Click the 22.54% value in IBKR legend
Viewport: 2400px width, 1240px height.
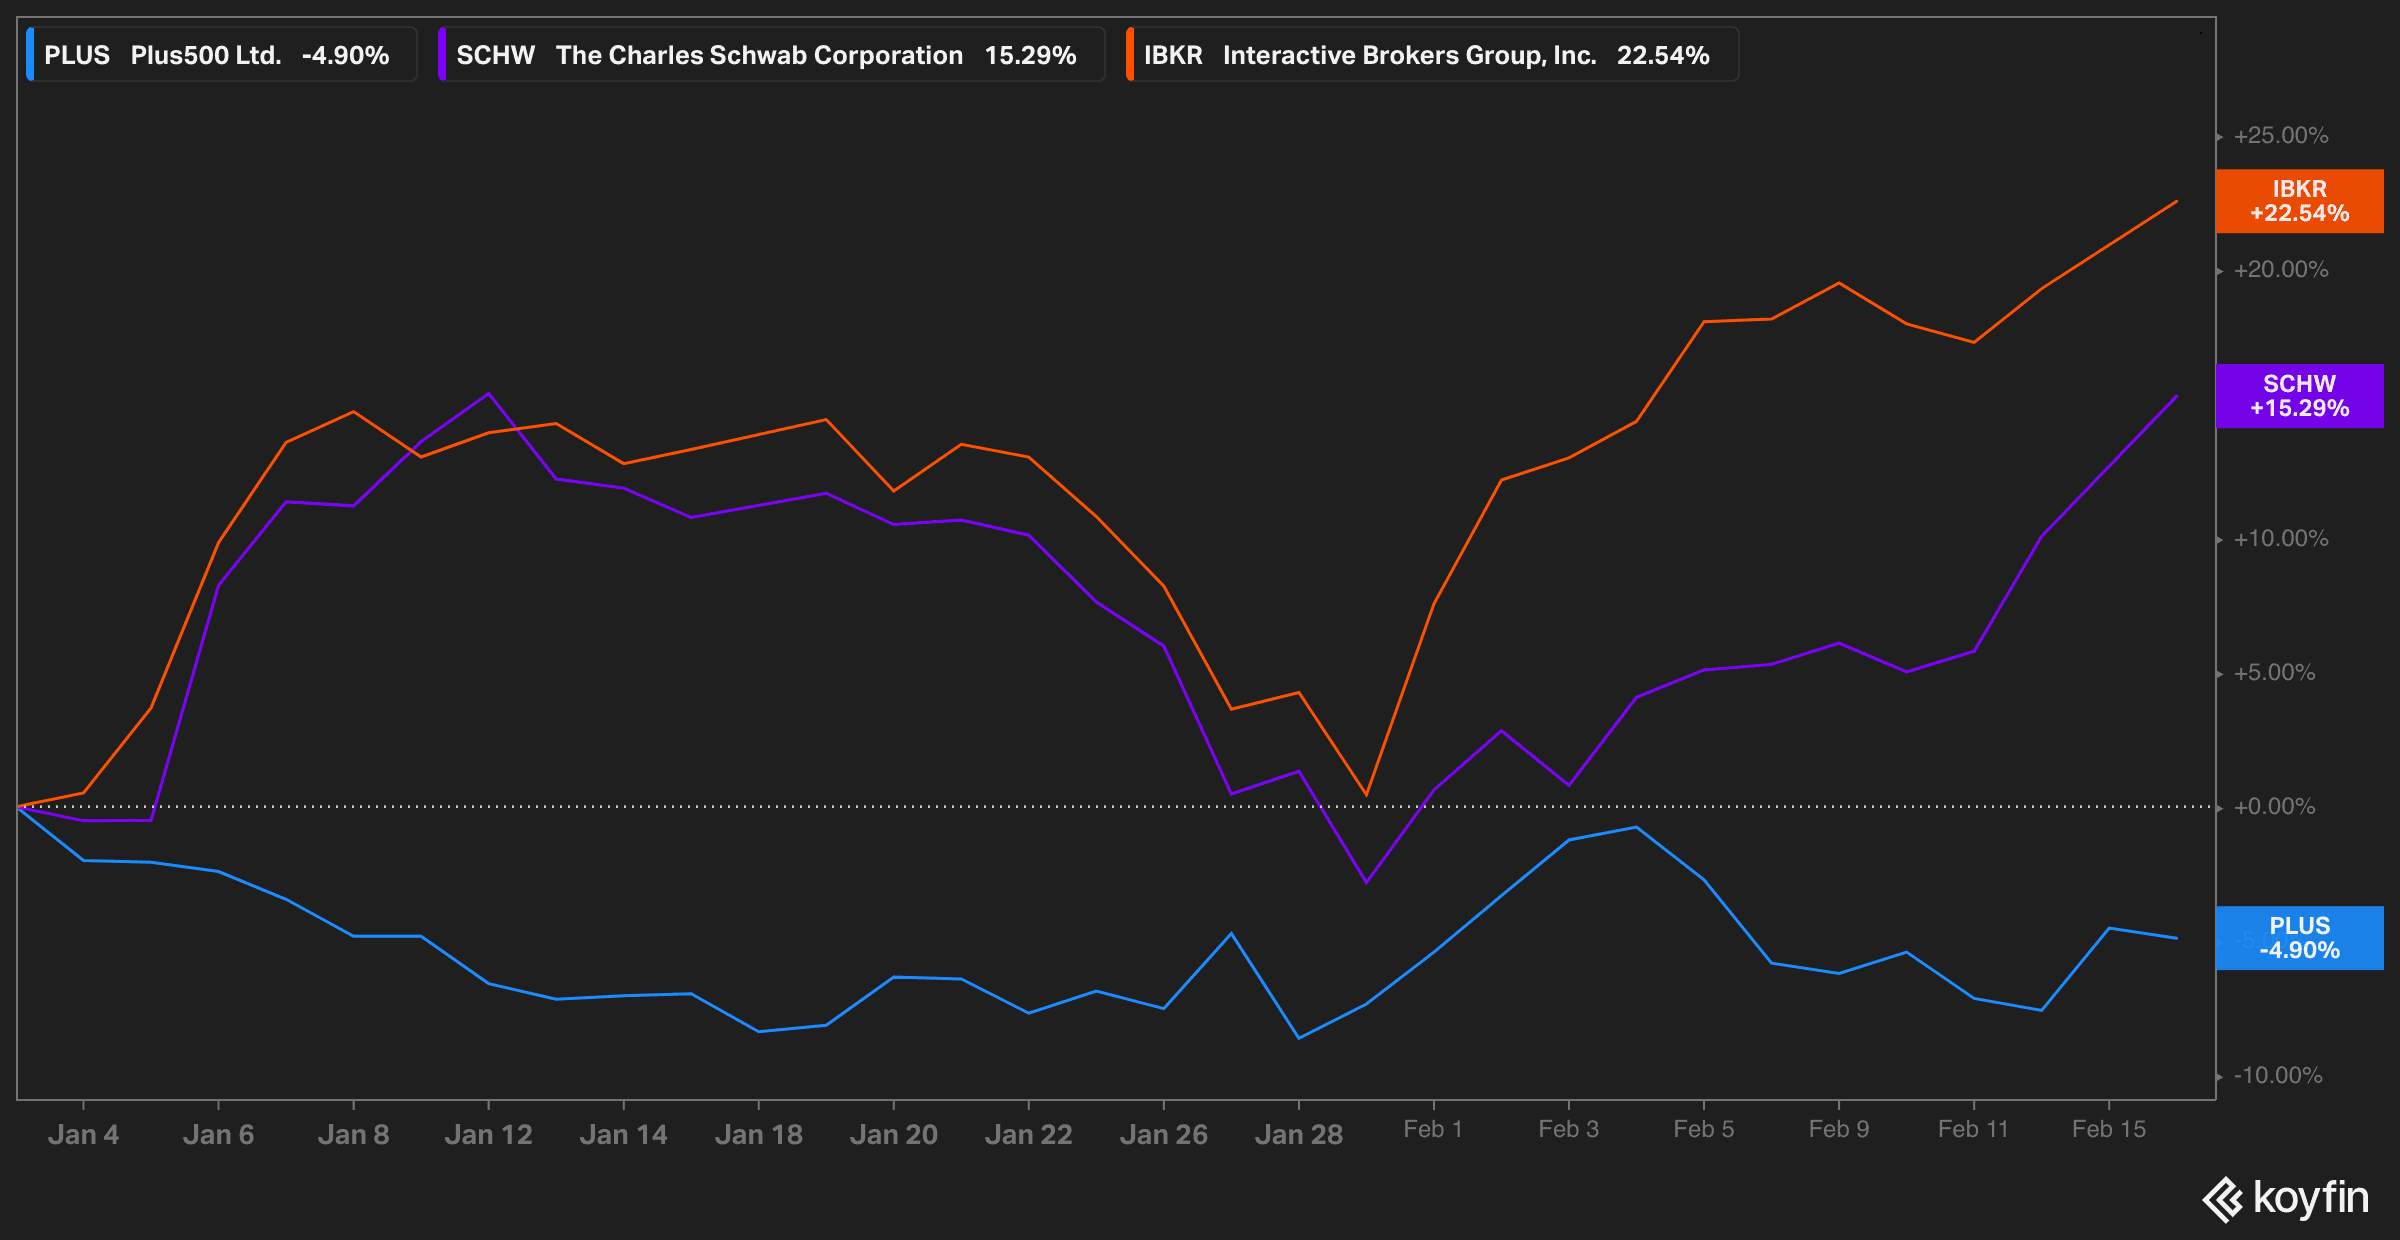pyautogui.click(x=1664, y=55)
